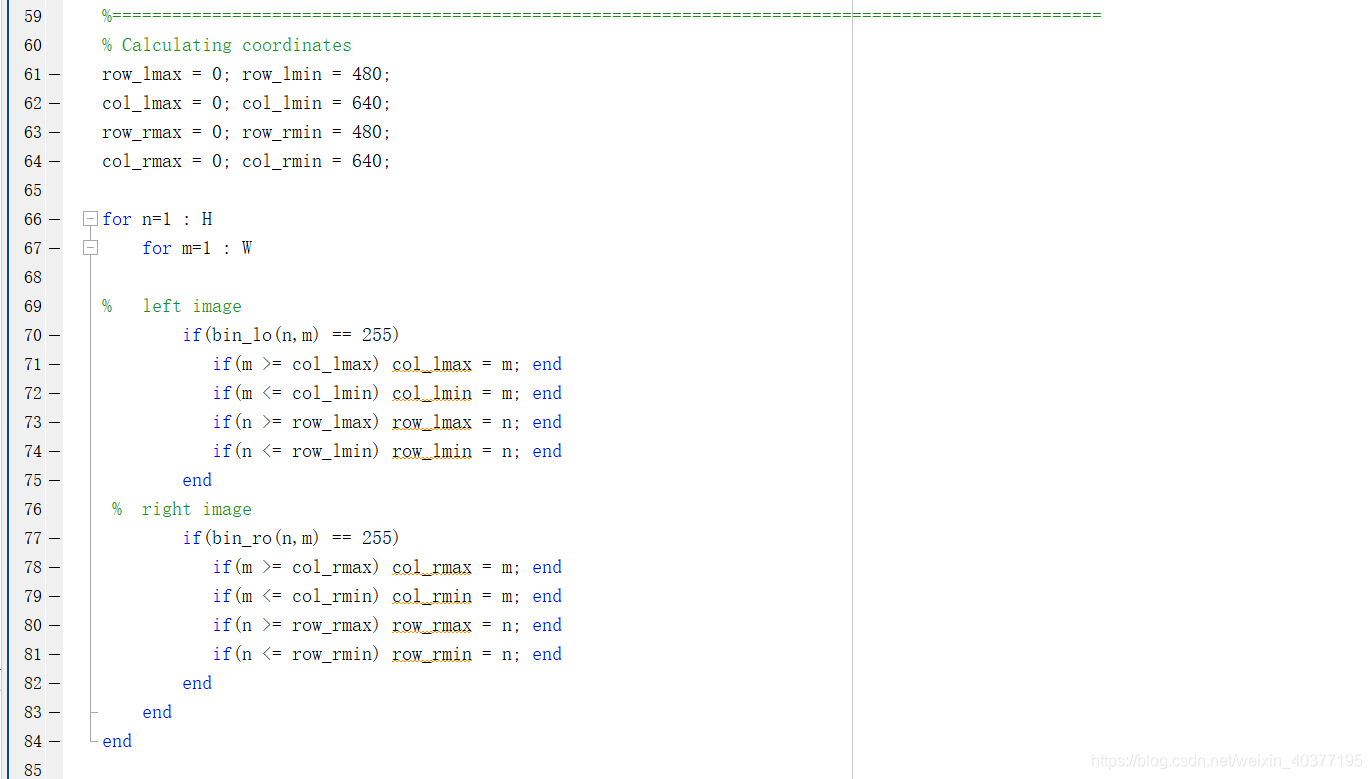Click the underlined col_lmax on line 71

[432, 364]
